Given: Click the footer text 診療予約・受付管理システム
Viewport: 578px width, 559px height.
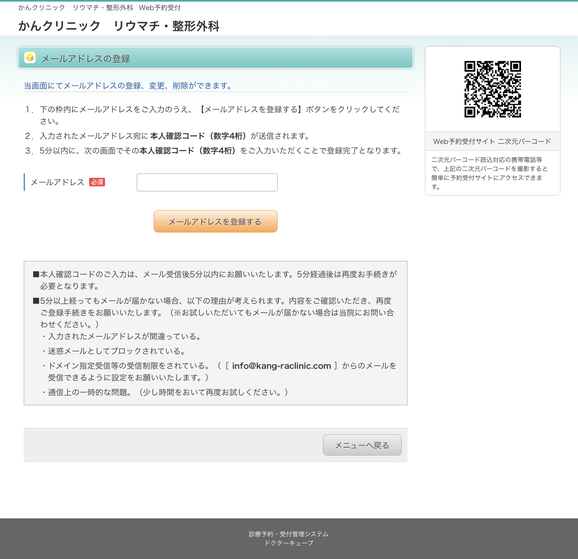Looking at the screenshot, I should [x=289, y=534].
